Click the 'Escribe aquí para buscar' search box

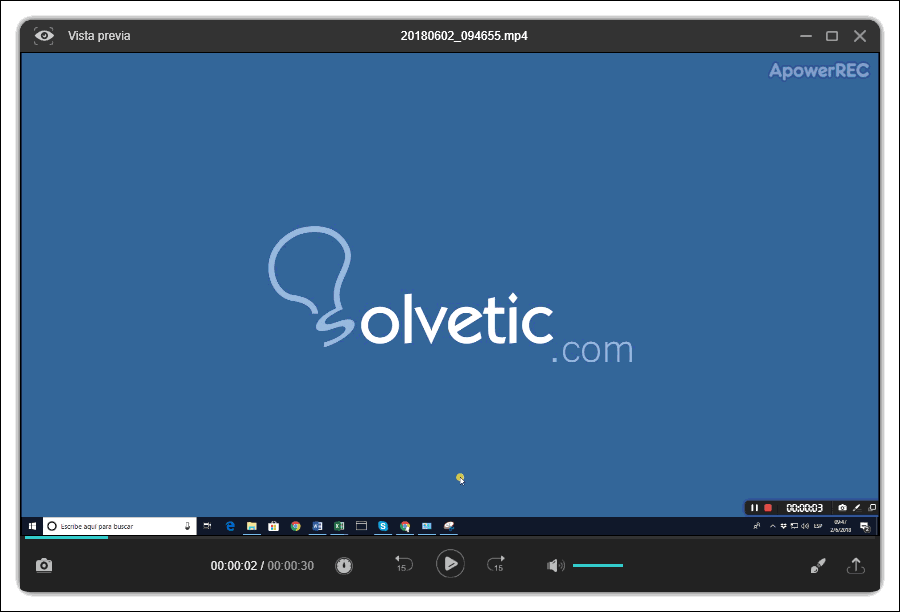[119, 526]
